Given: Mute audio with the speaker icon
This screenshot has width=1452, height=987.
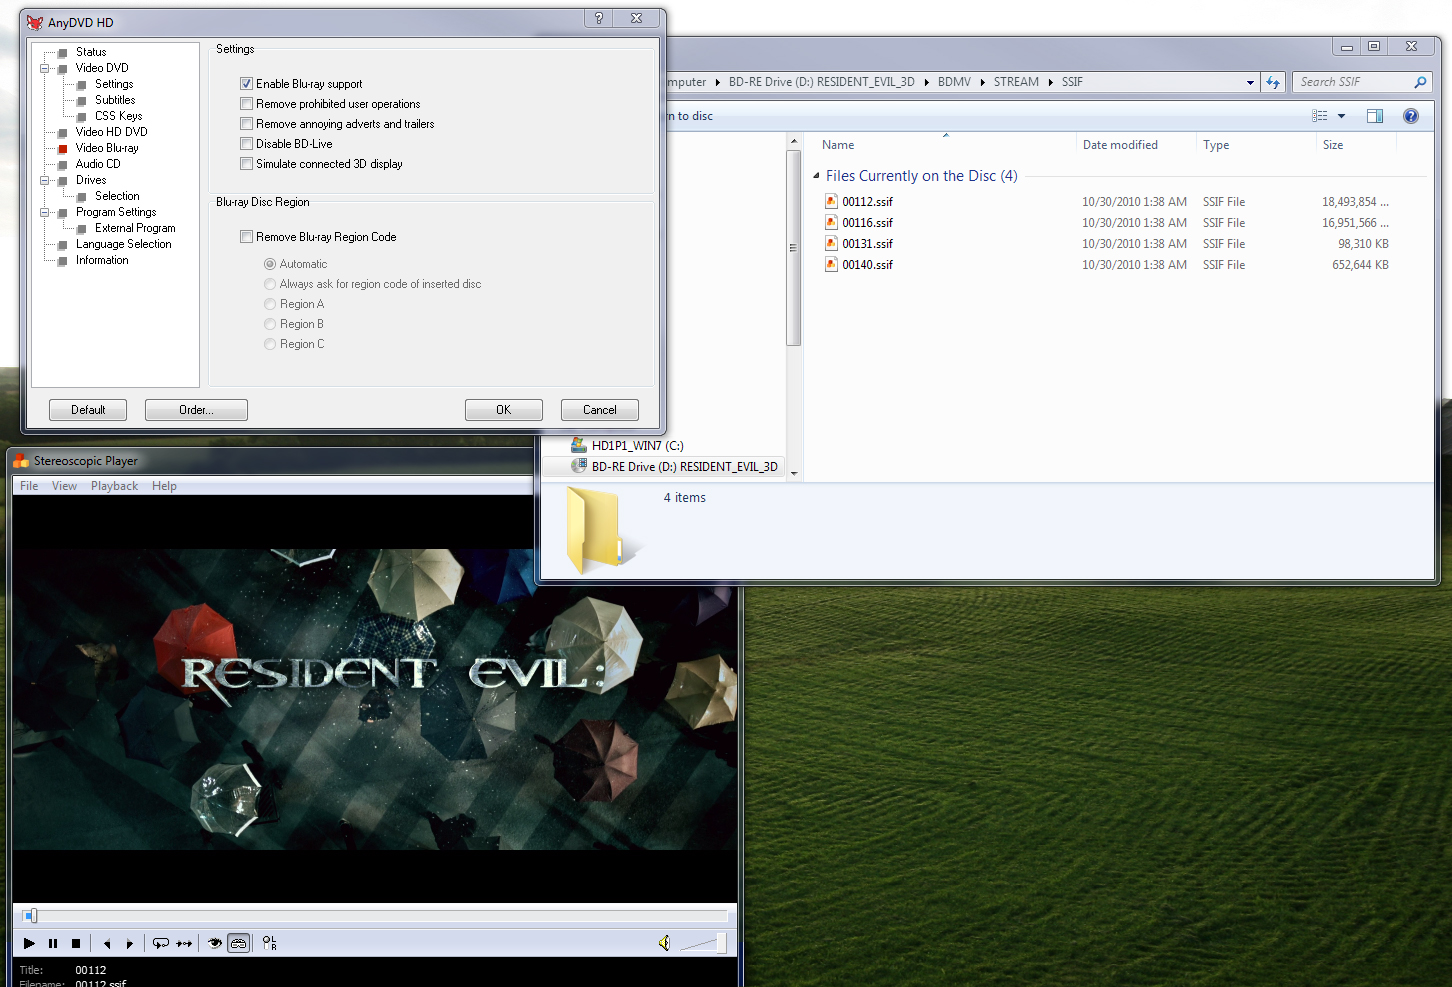Looking at the screenshot, I should 664,943.
